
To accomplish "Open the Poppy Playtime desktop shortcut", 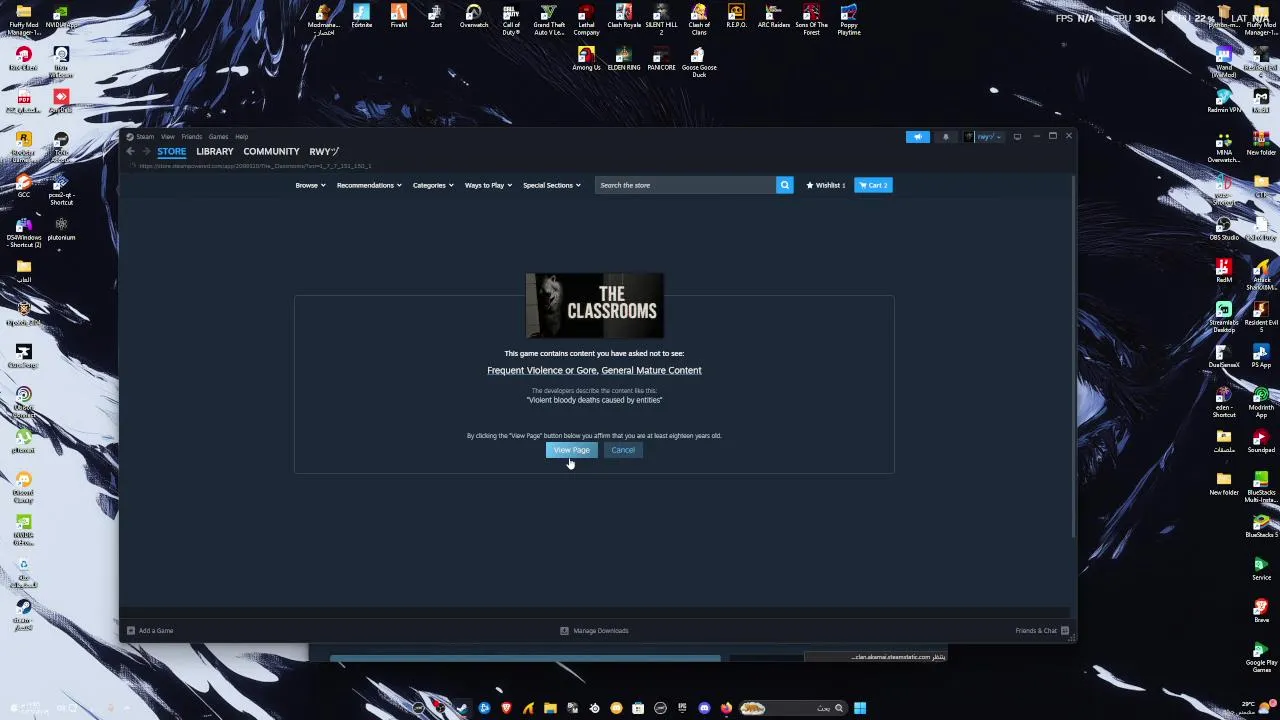I will (849, 19).
